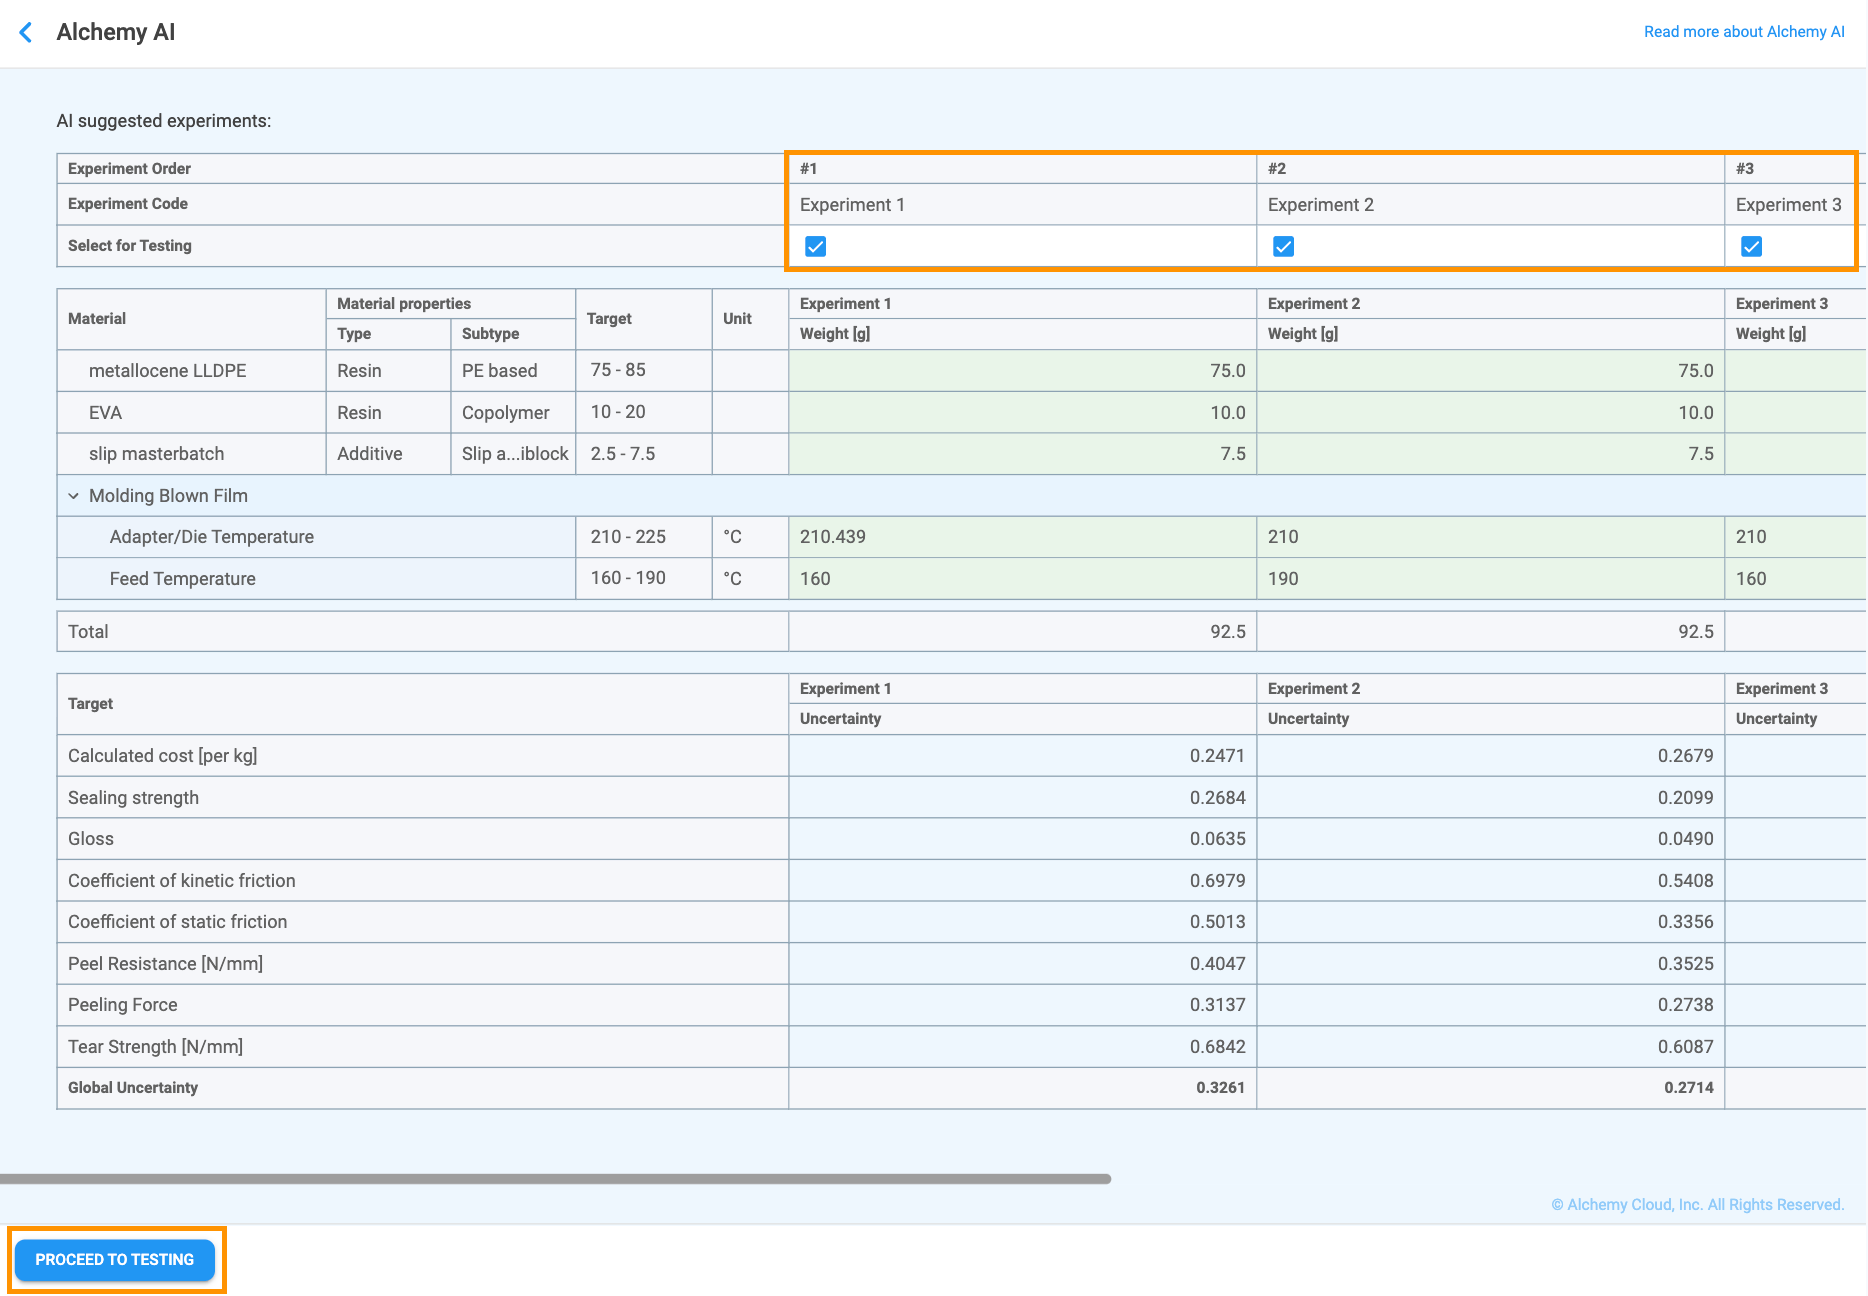This screenshot has height=1296, width=1868.
Task: Click the Calculated cost [per kg] row
Action: (962, 756)
